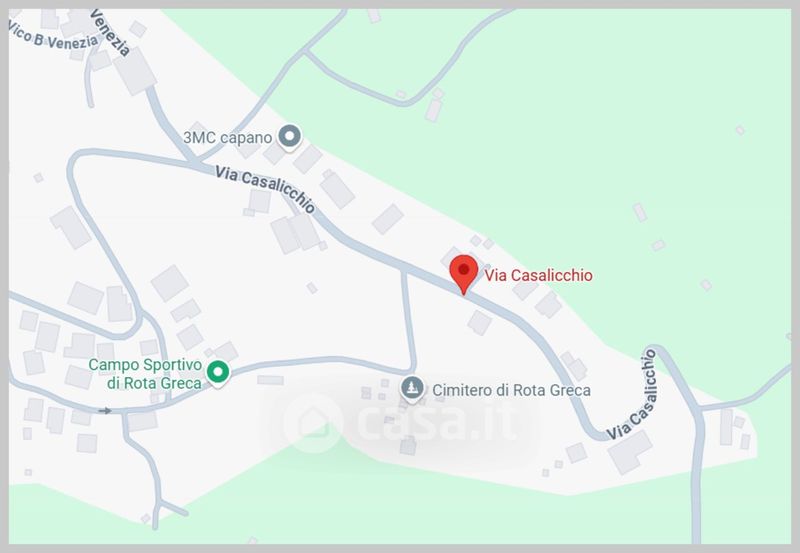Click the red Via Casalicchio location pin
The image size is (800, 553).
click(464, 274)
